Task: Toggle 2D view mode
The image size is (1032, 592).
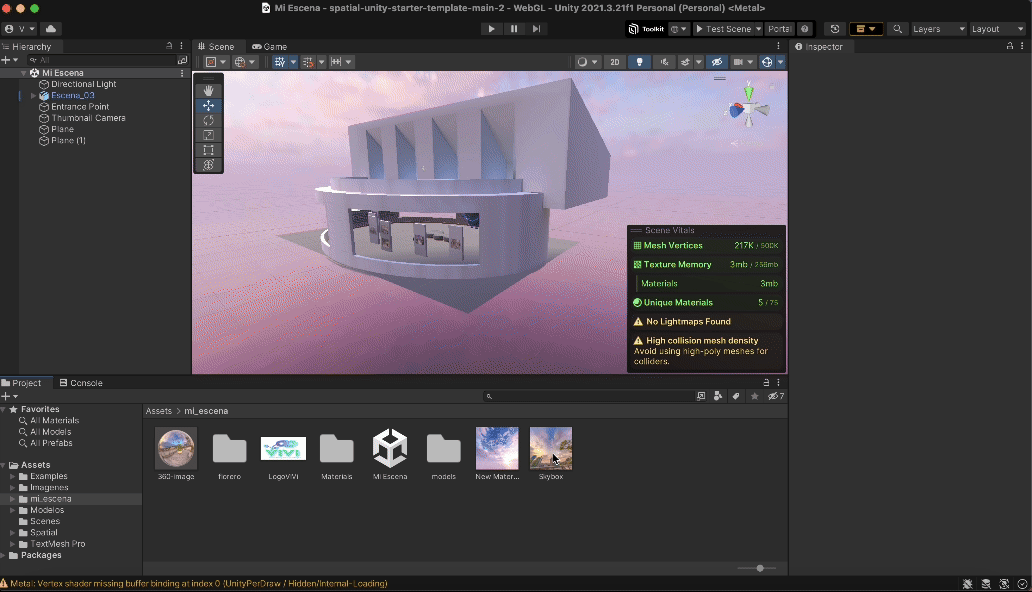Action: [x=615, y=62]
